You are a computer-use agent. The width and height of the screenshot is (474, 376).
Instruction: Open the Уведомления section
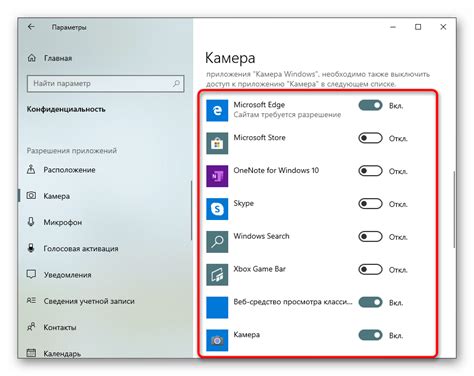click(x=67, y=275)
